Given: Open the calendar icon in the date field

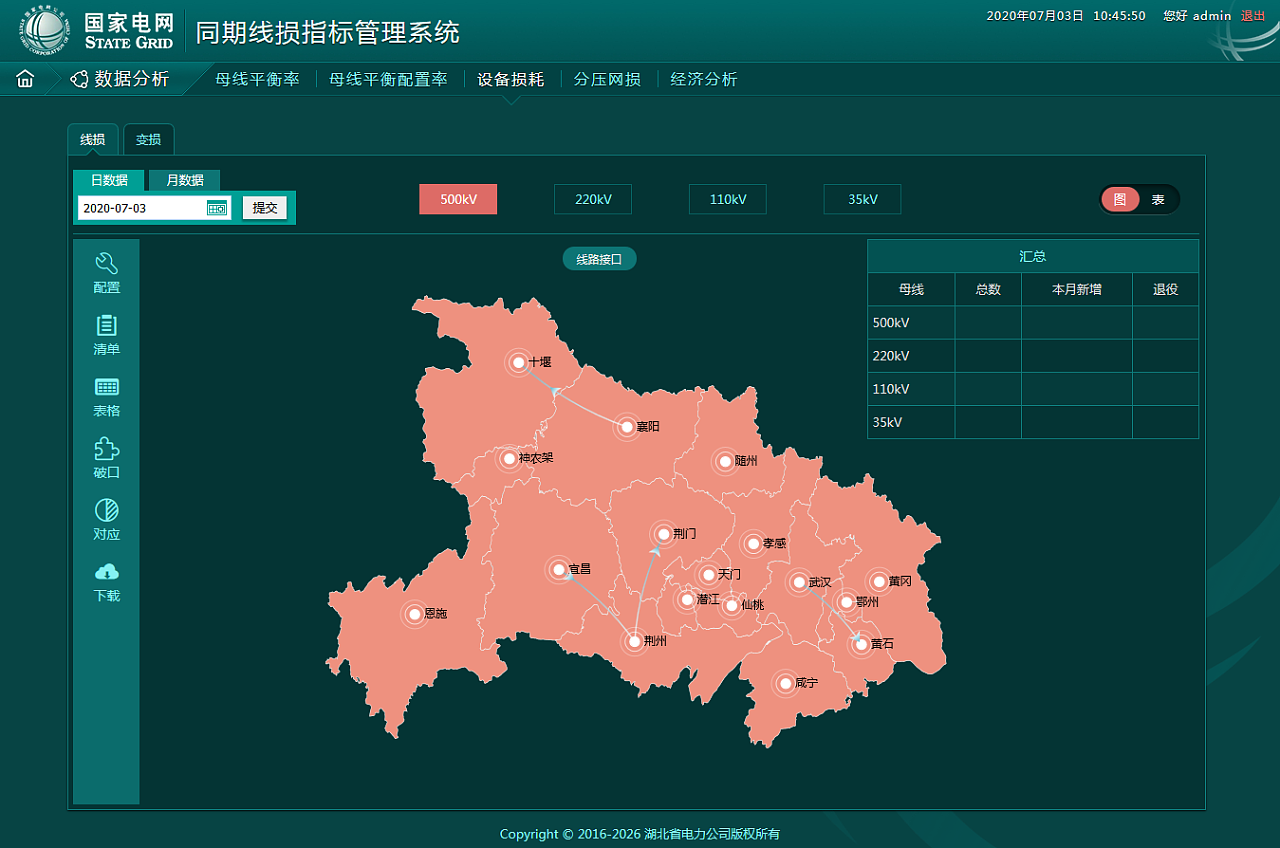Looking at the screenshot, I should tap(216, 207).
